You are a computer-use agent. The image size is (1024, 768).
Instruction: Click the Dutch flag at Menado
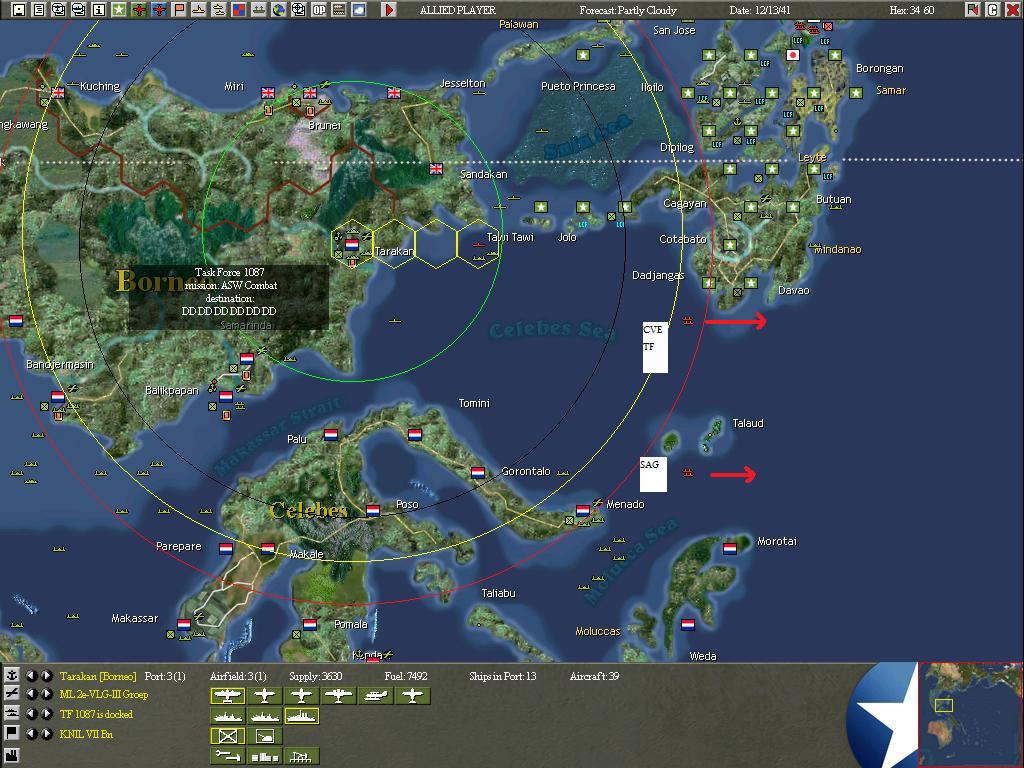tap(583, 510)
